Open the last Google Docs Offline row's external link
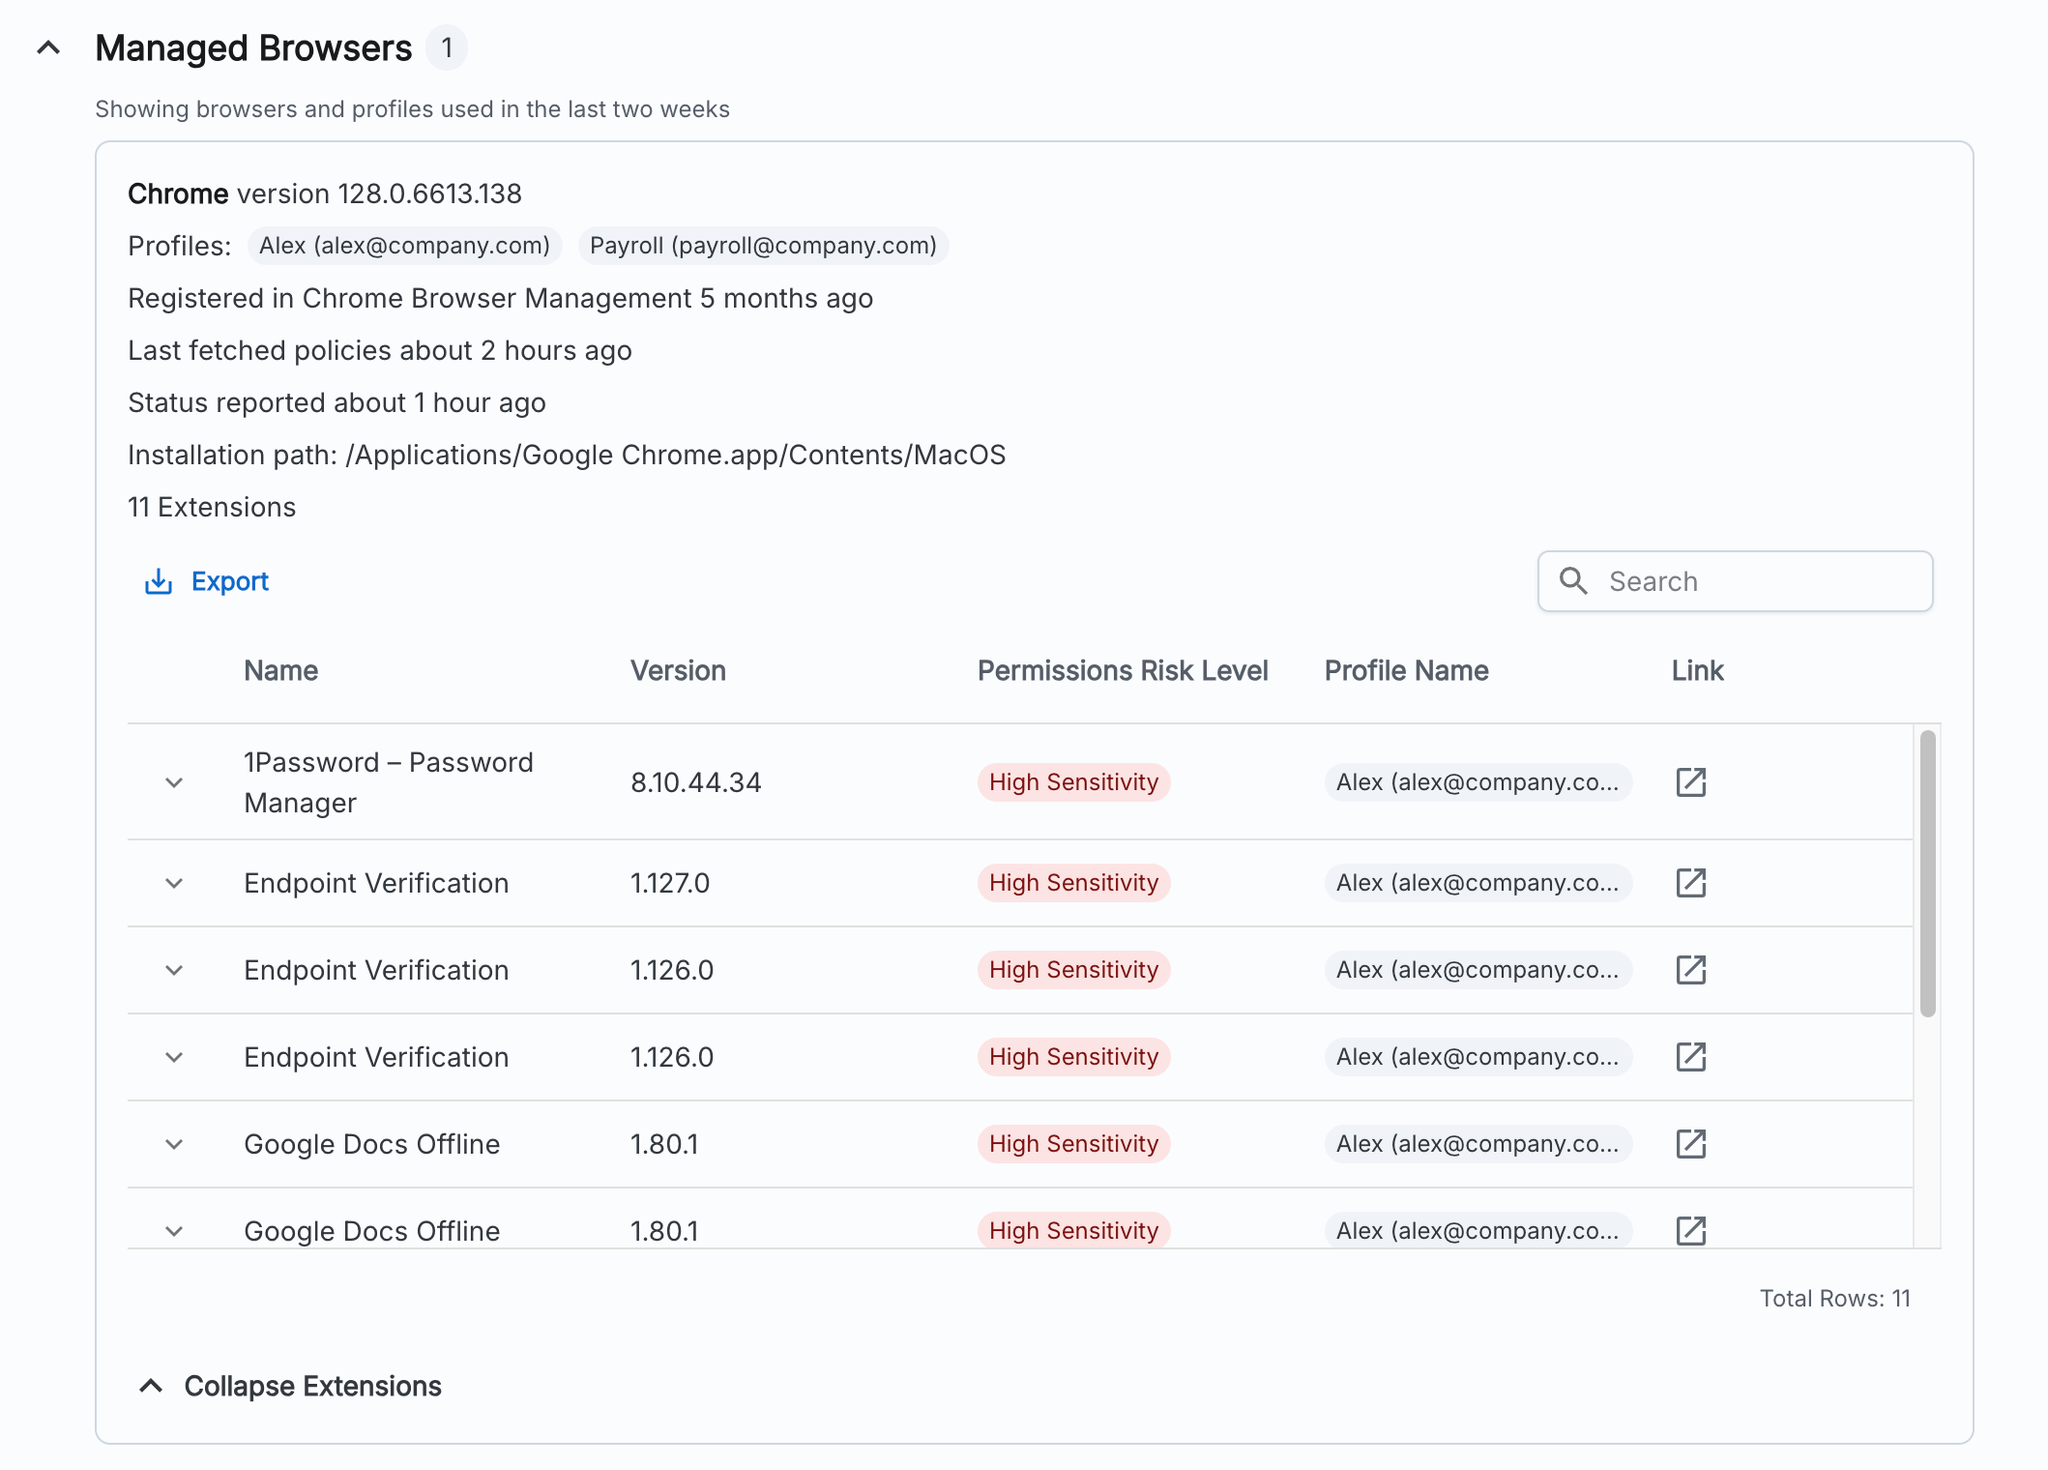2048x1470 pixels. 1690,1230
